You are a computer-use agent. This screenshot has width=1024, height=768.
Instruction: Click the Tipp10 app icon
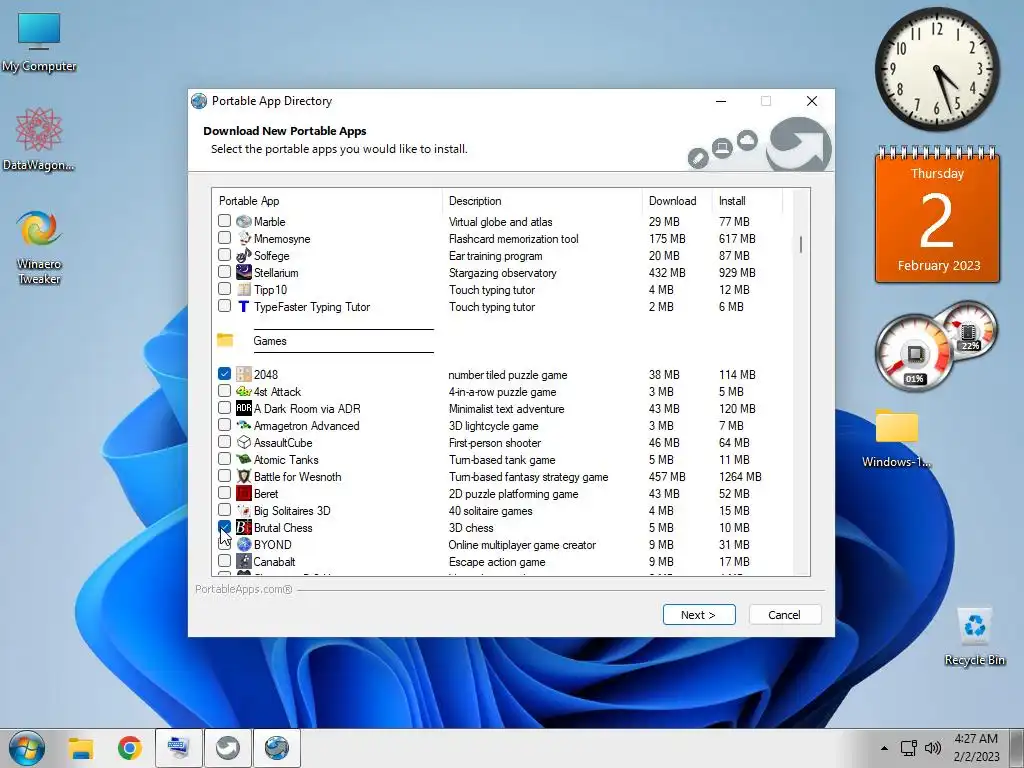(244, 289)
